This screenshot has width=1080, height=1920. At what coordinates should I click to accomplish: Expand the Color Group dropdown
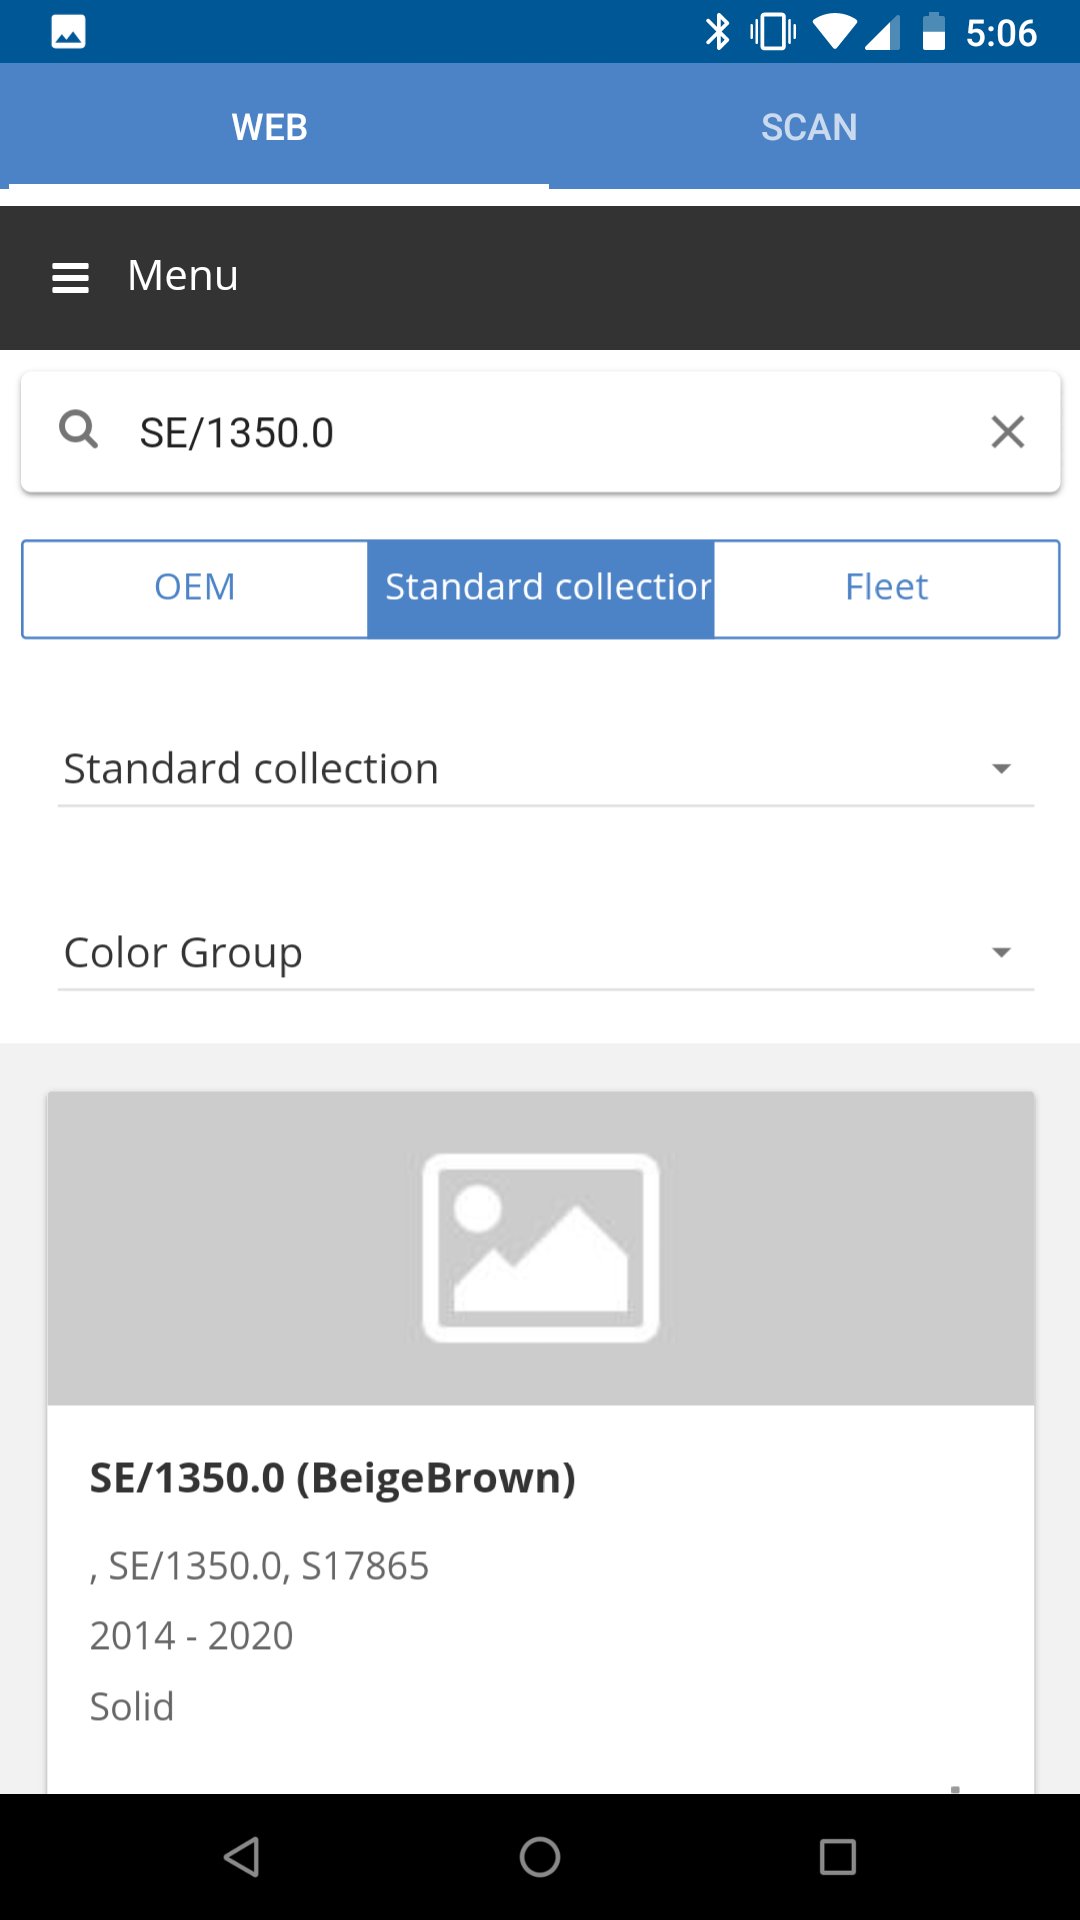click(545, 953)
